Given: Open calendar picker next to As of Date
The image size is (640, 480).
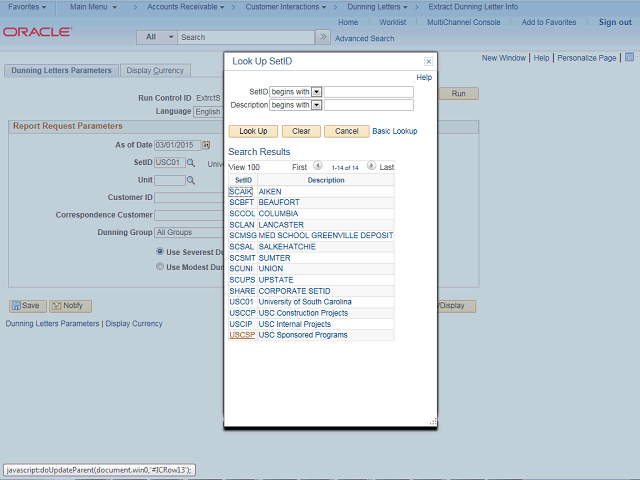Looking at the screenshot, I should (206, 145).
